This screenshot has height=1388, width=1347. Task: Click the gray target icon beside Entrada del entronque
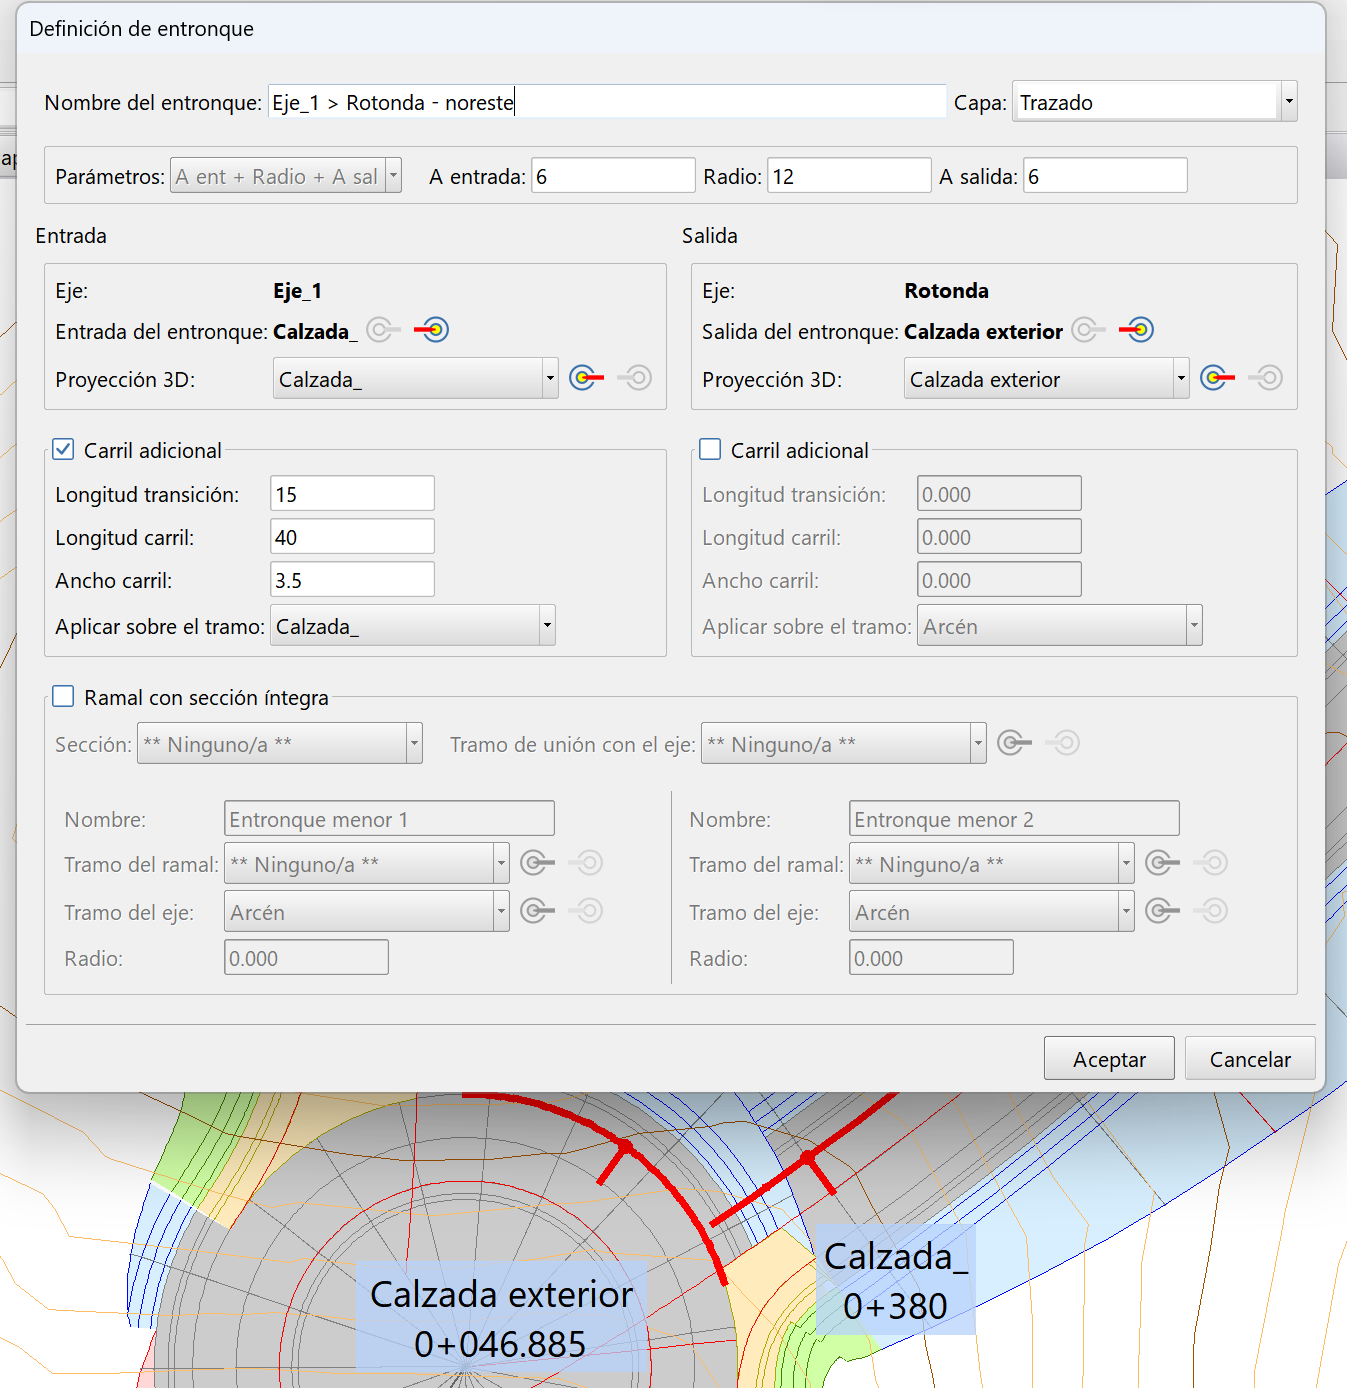[x=383, y=330]
